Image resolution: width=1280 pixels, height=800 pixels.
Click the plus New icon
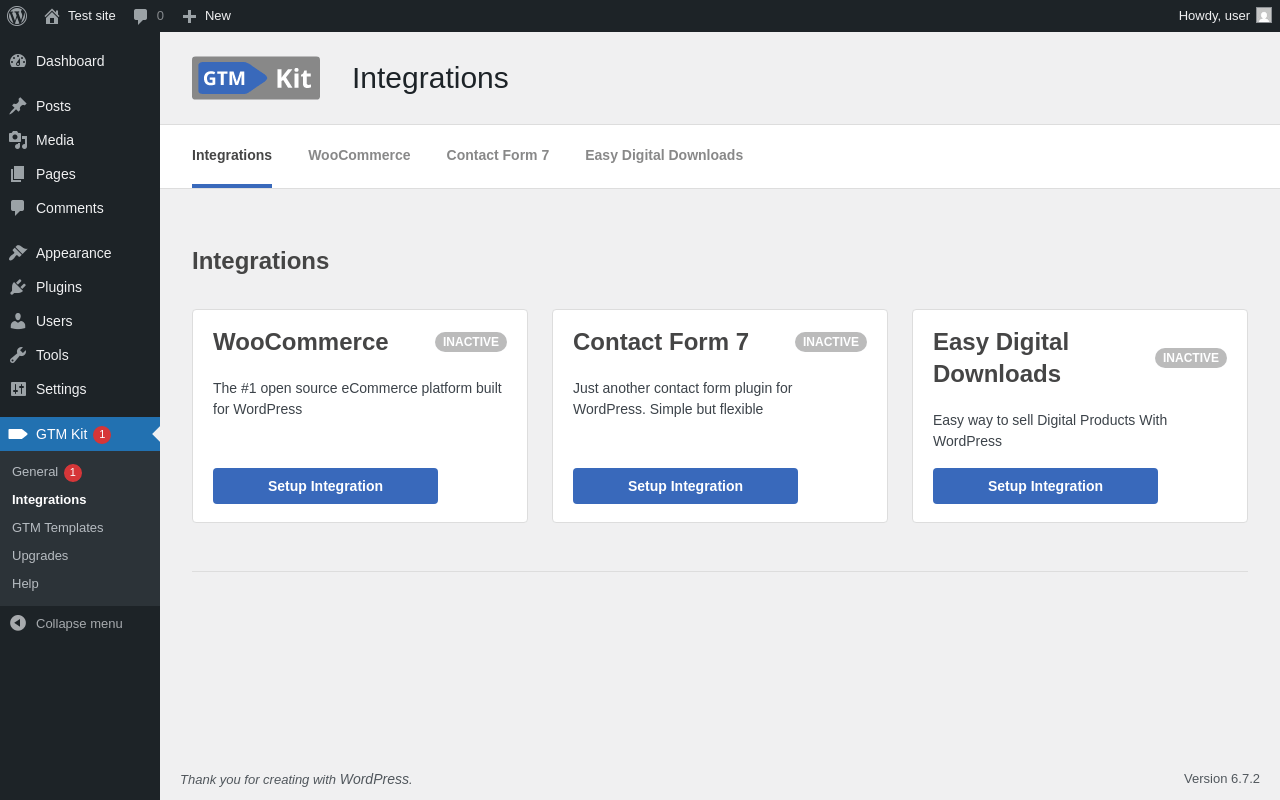[x=189, y=16]
